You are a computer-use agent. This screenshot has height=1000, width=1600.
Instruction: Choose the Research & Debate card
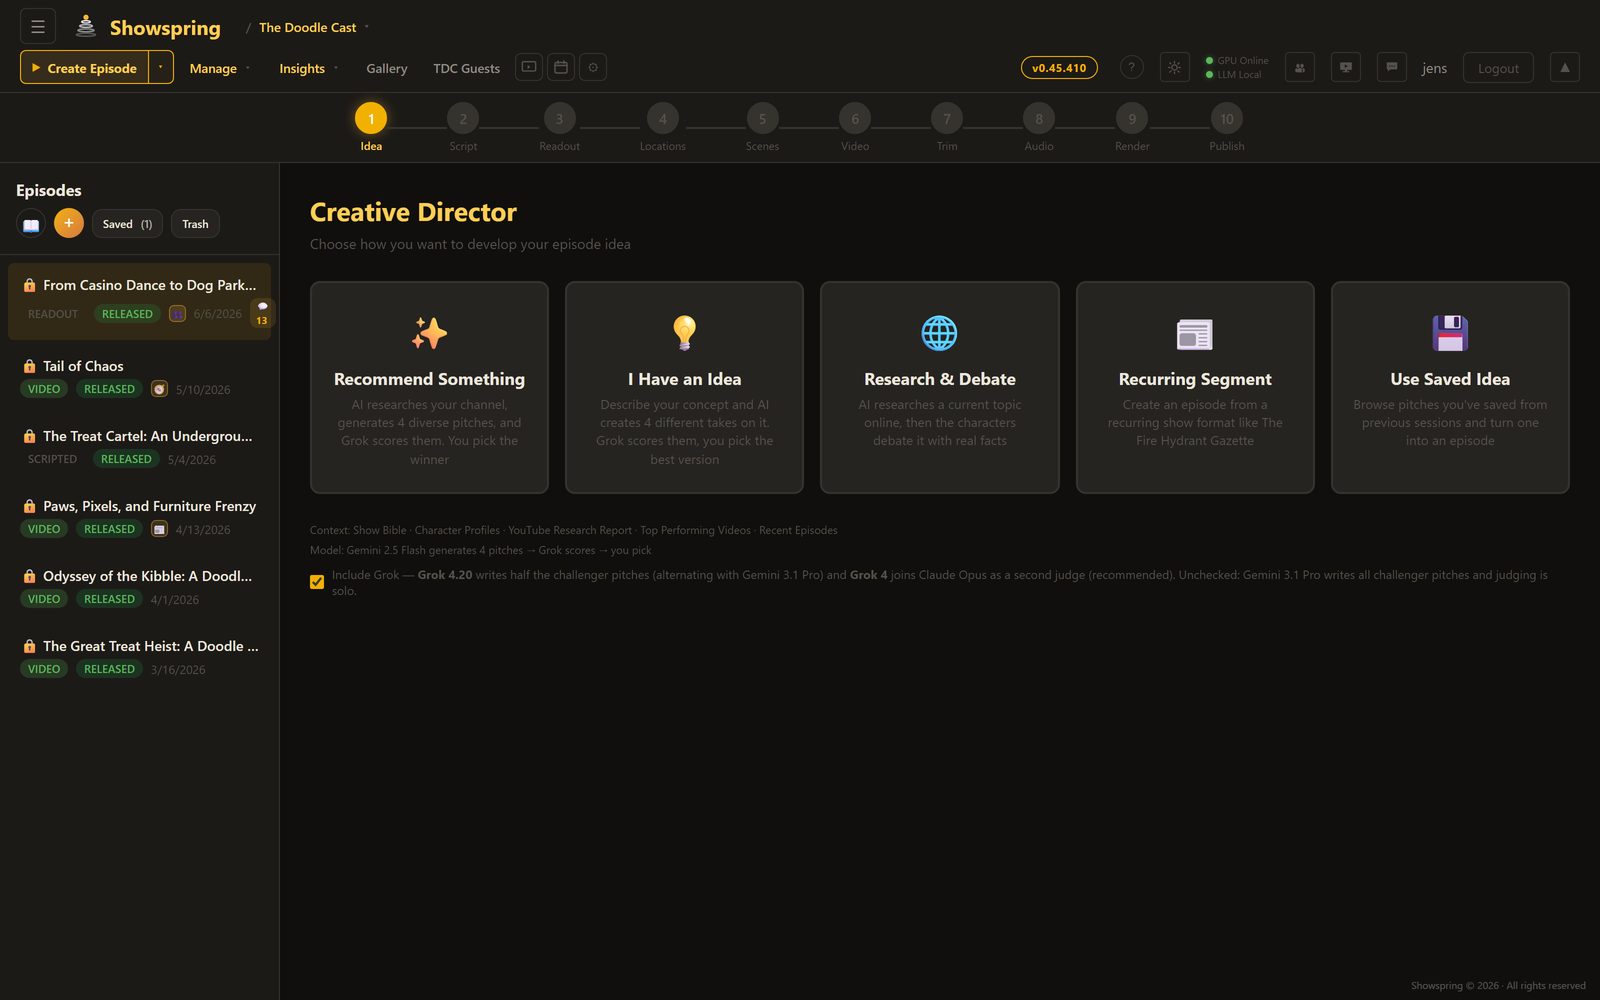pyautogui.click(x=939, y=387)
